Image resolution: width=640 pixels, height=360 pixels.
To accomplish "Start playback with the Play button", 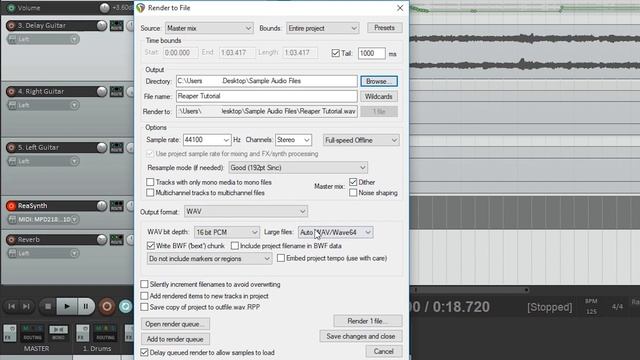I will [67, 306].
